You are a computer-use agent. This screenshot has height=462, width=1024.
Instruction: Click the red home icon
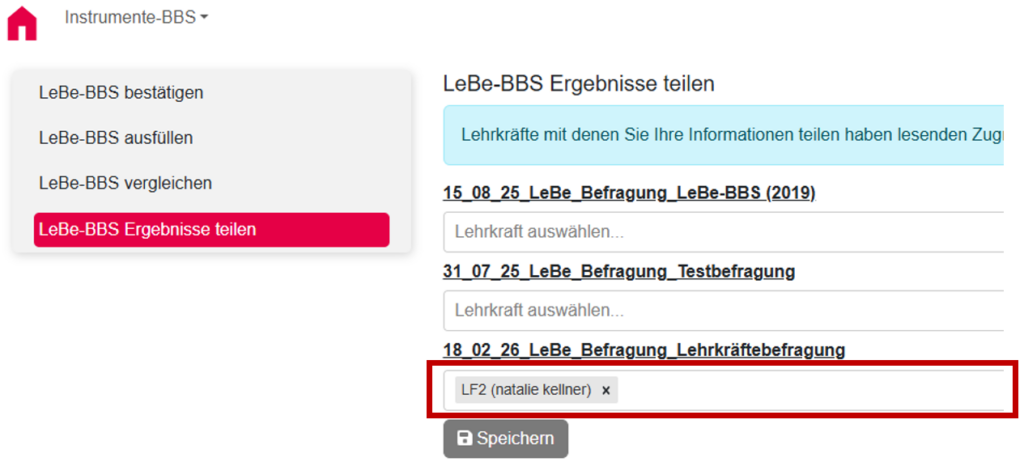click(x=21, y=23)
